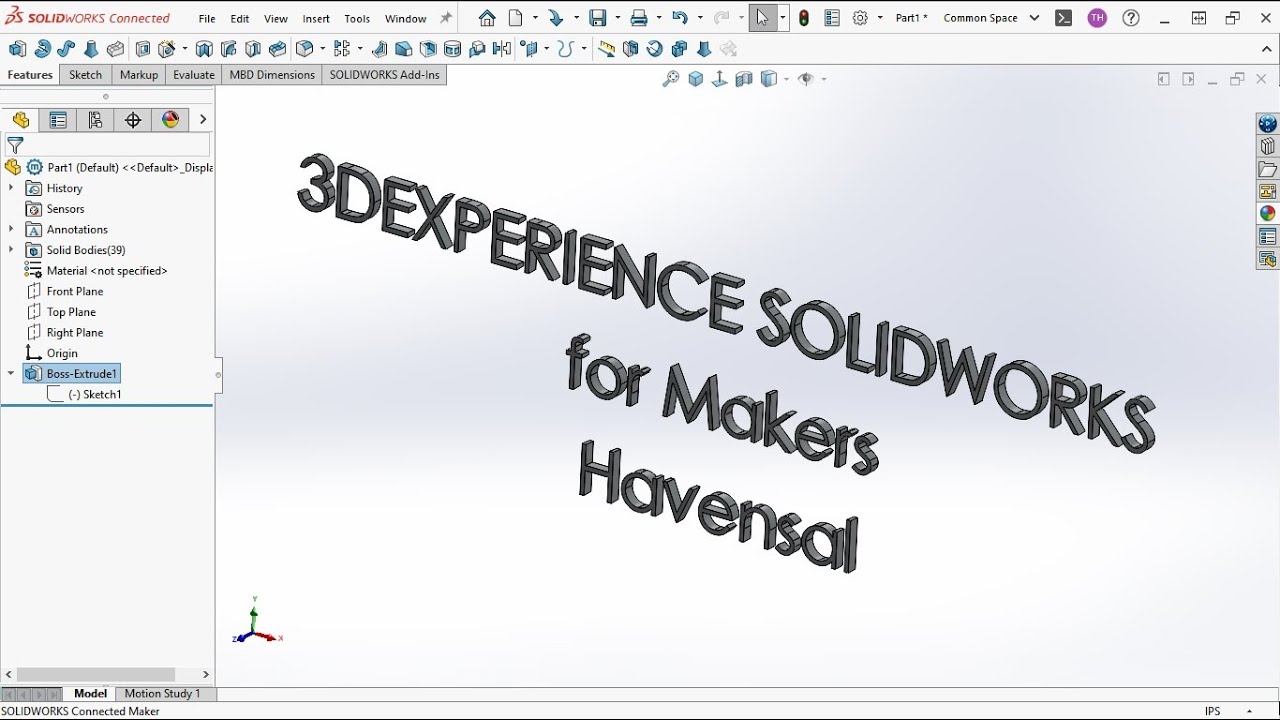Switch to the Sketch tab
Image resolution: width=1280 pixels, height=720 pixels.
(x=85, y=75)
